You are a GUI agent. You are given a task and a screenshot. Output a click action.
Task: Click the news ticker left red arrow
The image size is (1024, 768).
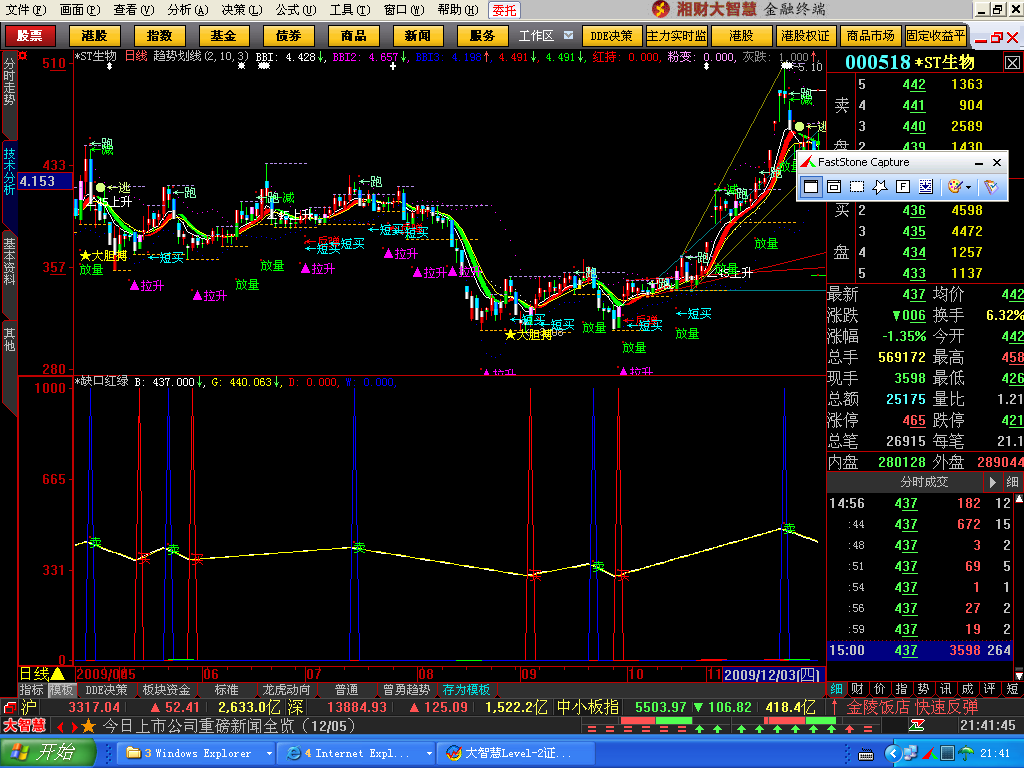[x=61, y=726]
